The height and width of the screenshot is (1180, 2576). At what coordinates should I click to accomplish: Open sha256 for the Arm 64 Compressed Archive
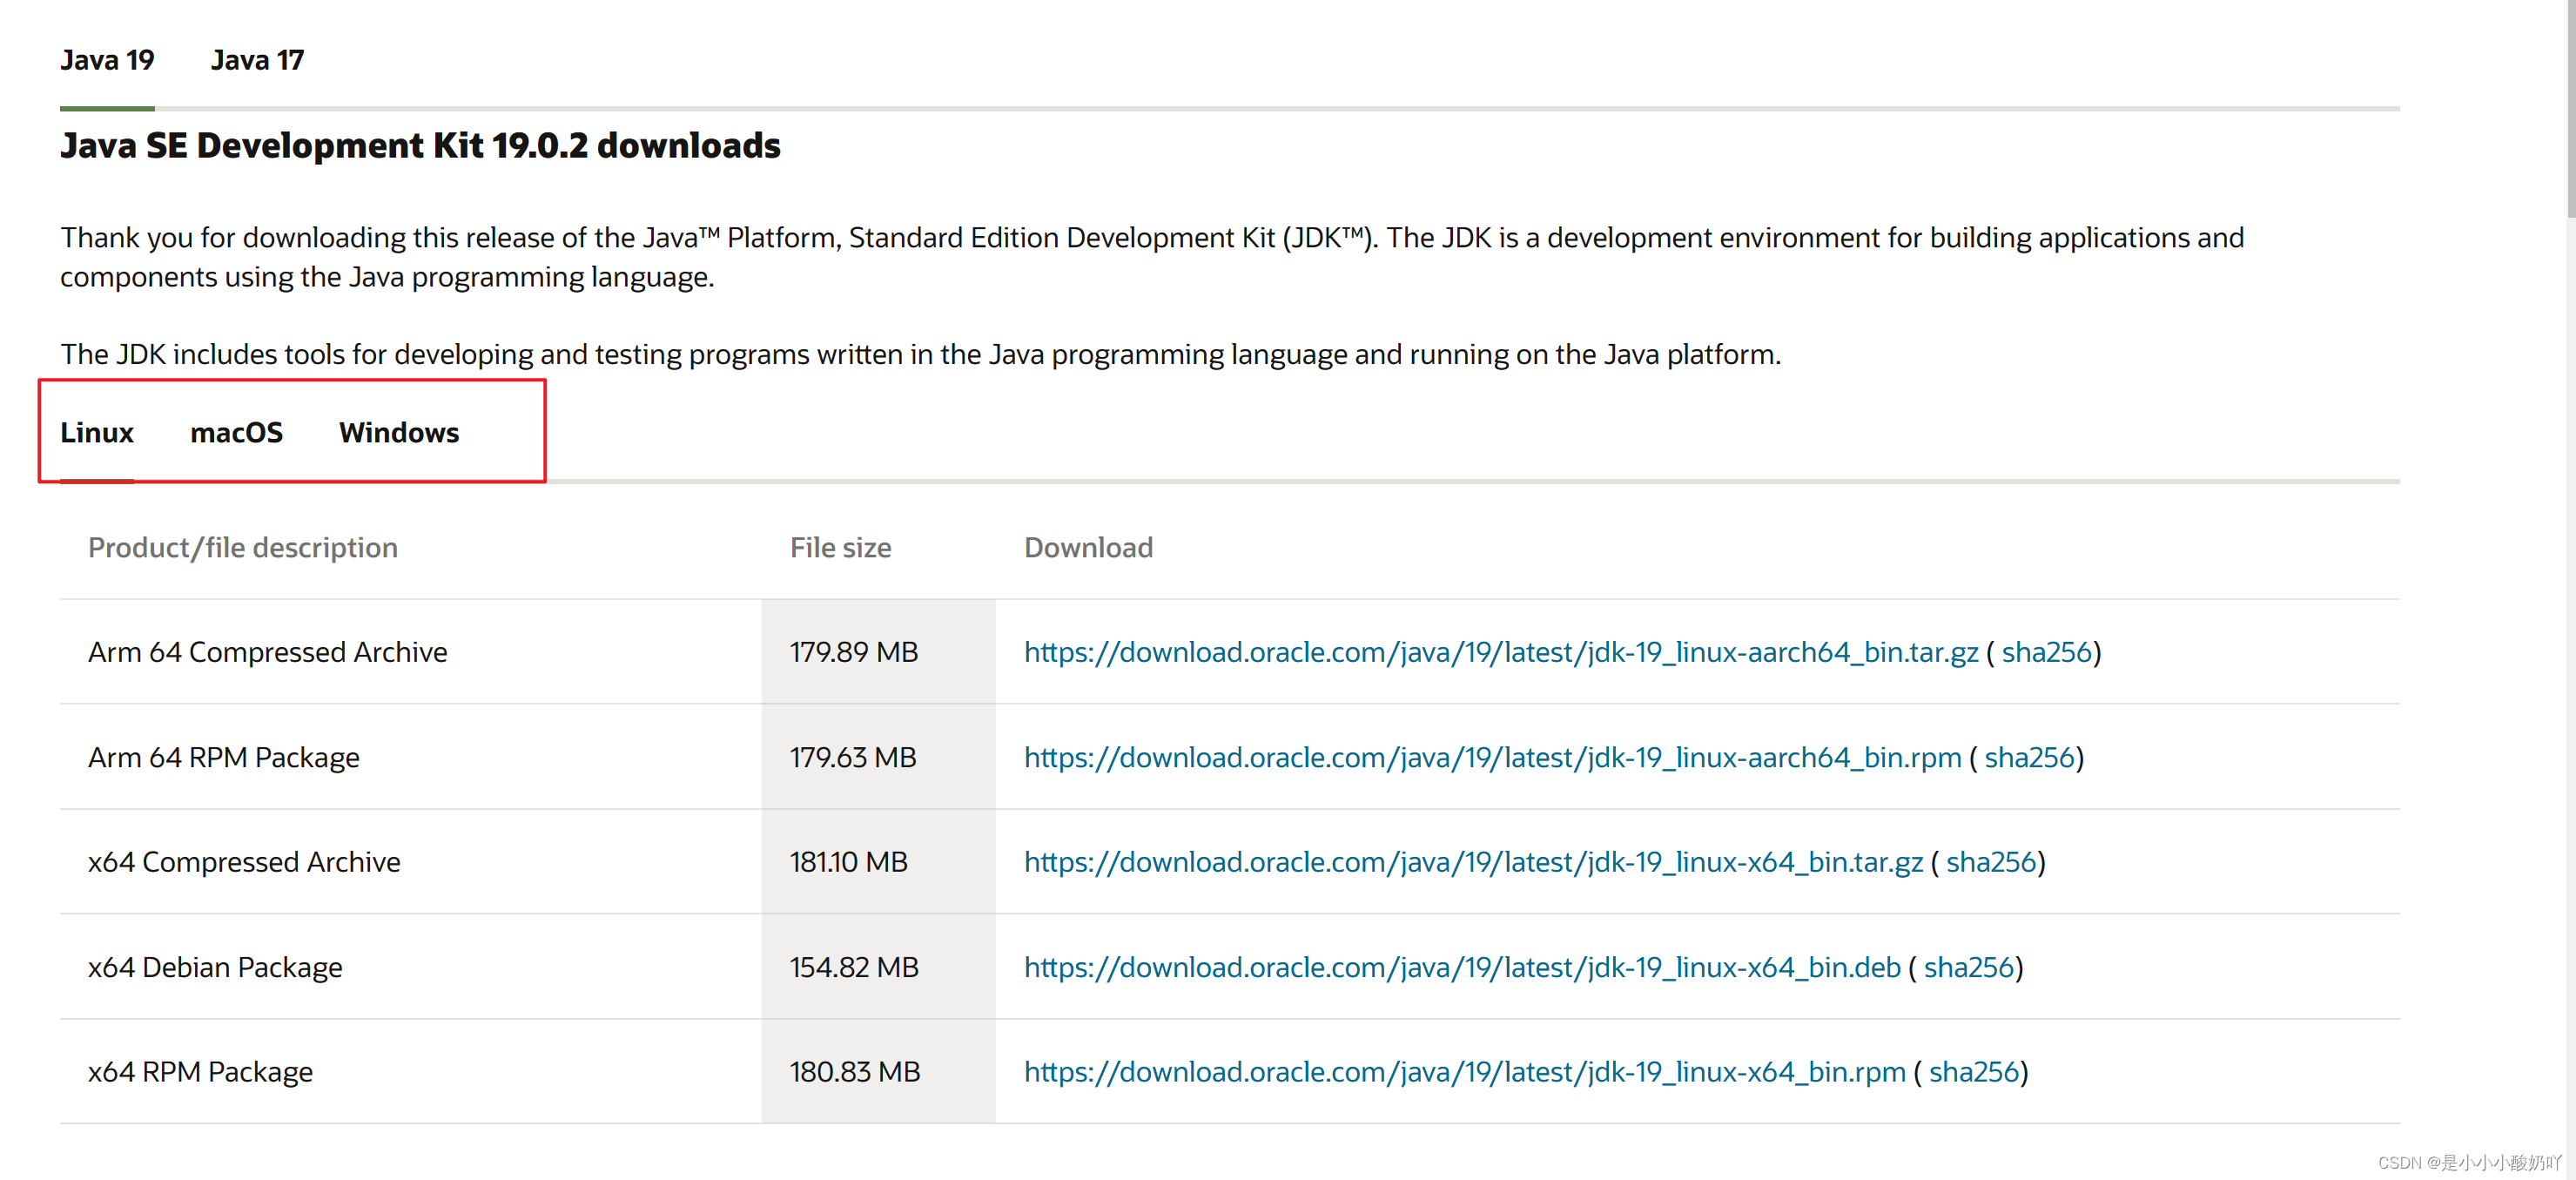coord(2046,652)
